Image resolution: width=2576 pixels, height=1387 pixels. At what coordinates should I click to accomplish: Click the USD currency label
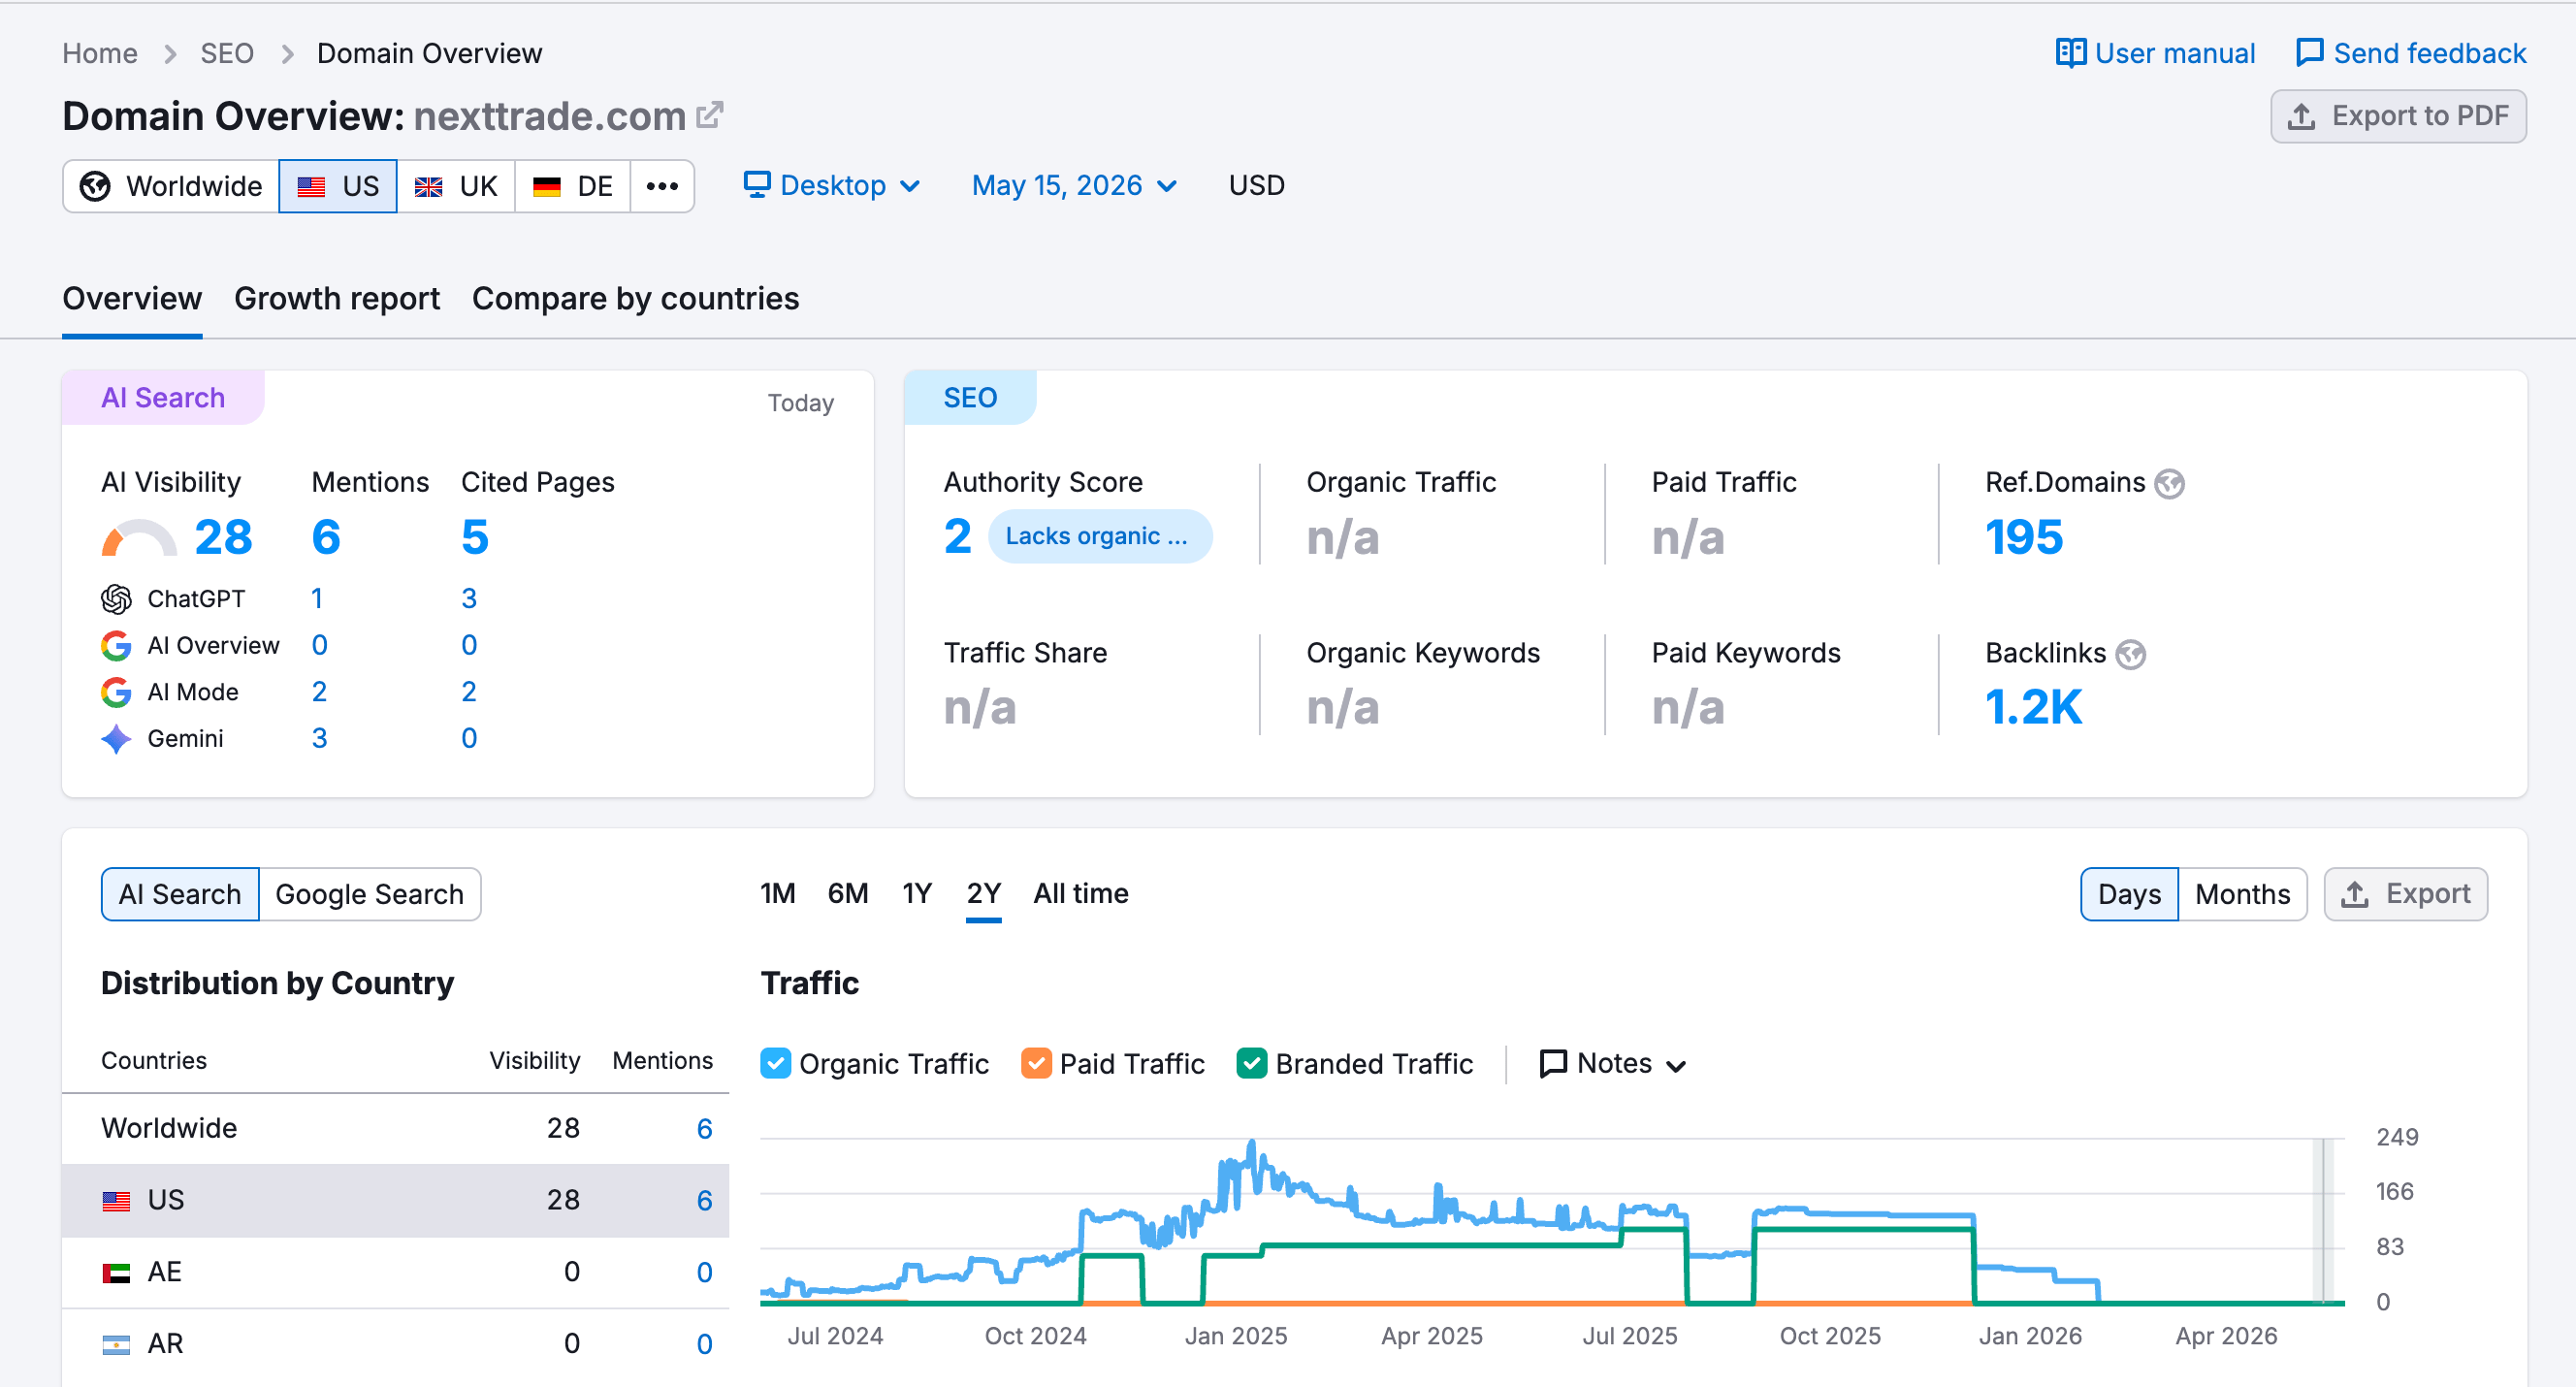point(1256,186)
